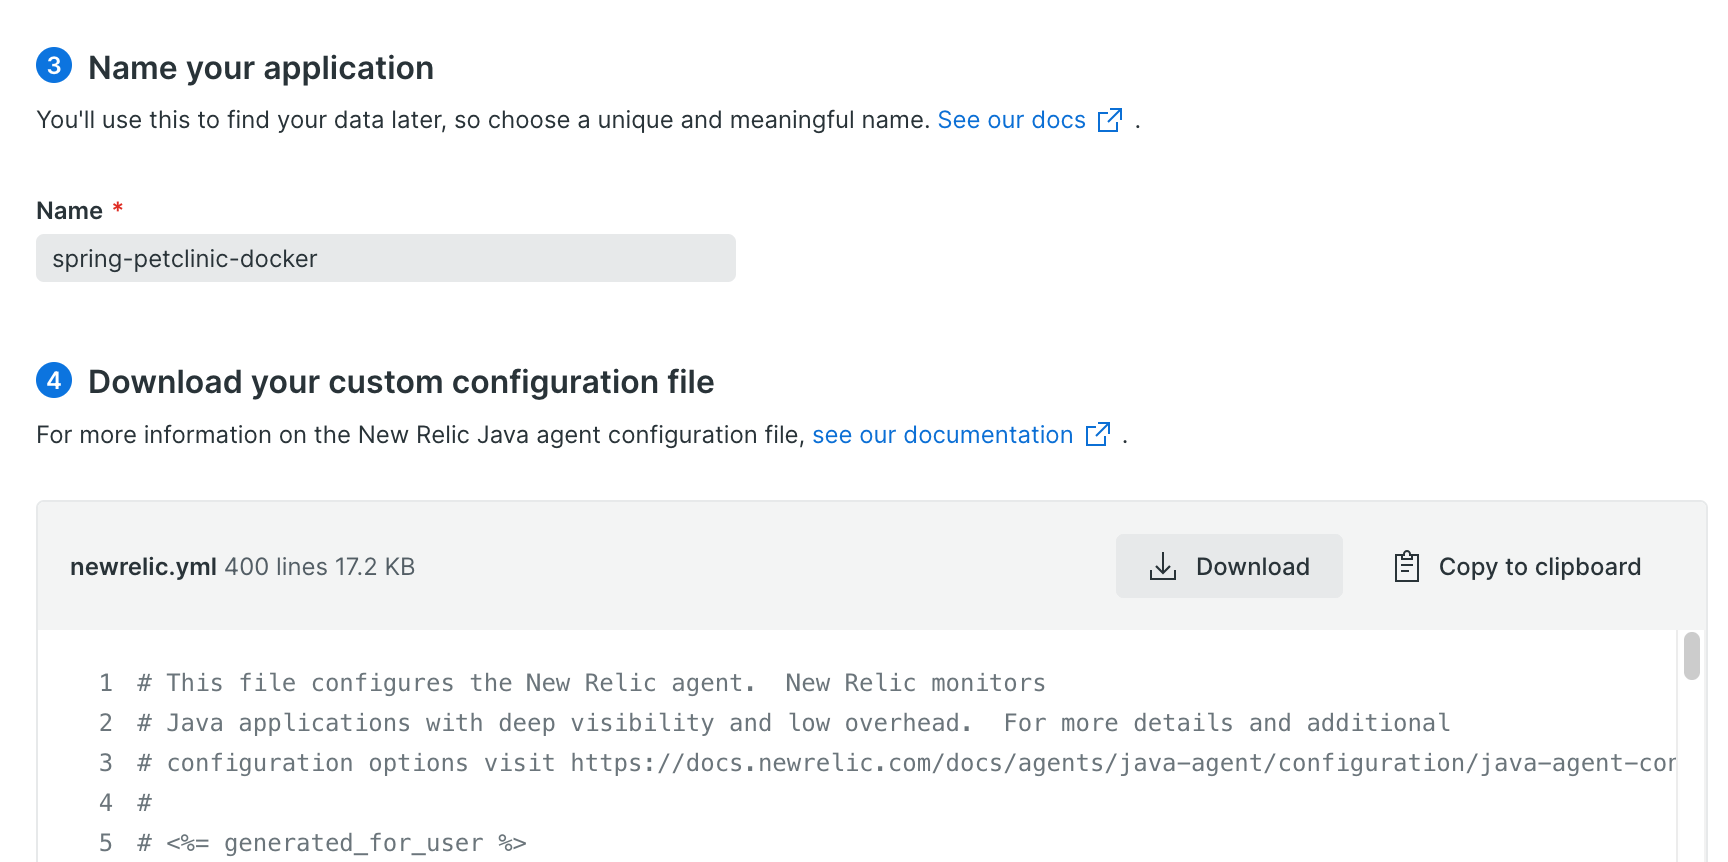Click the "Name your application" heading
Screen dimensions: 1728x862
261,68
